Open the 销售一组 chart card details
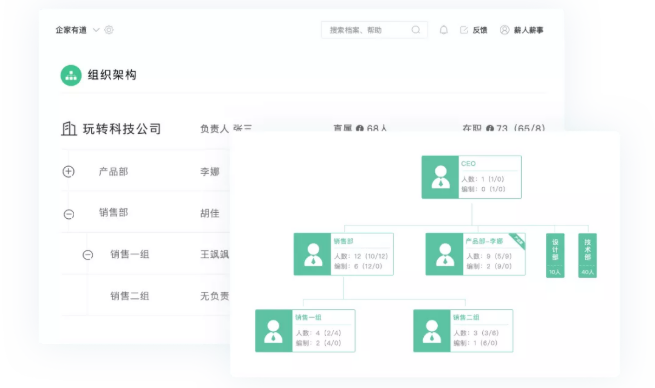Viewport: 655px width, 388px height. (x=323, y=331)
